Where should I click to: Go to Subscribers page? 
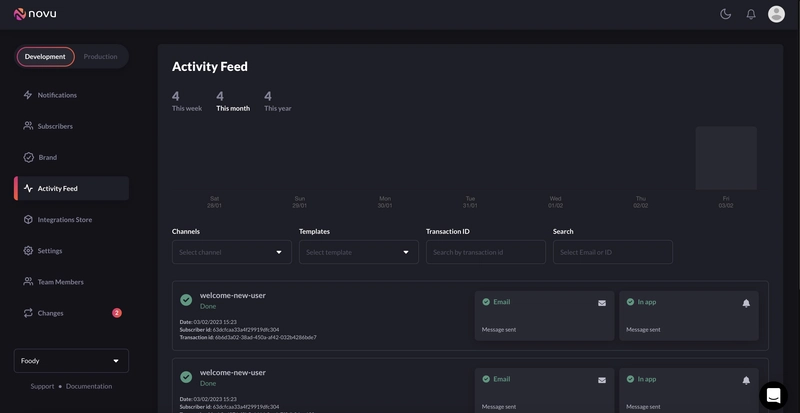pos(55,126)
